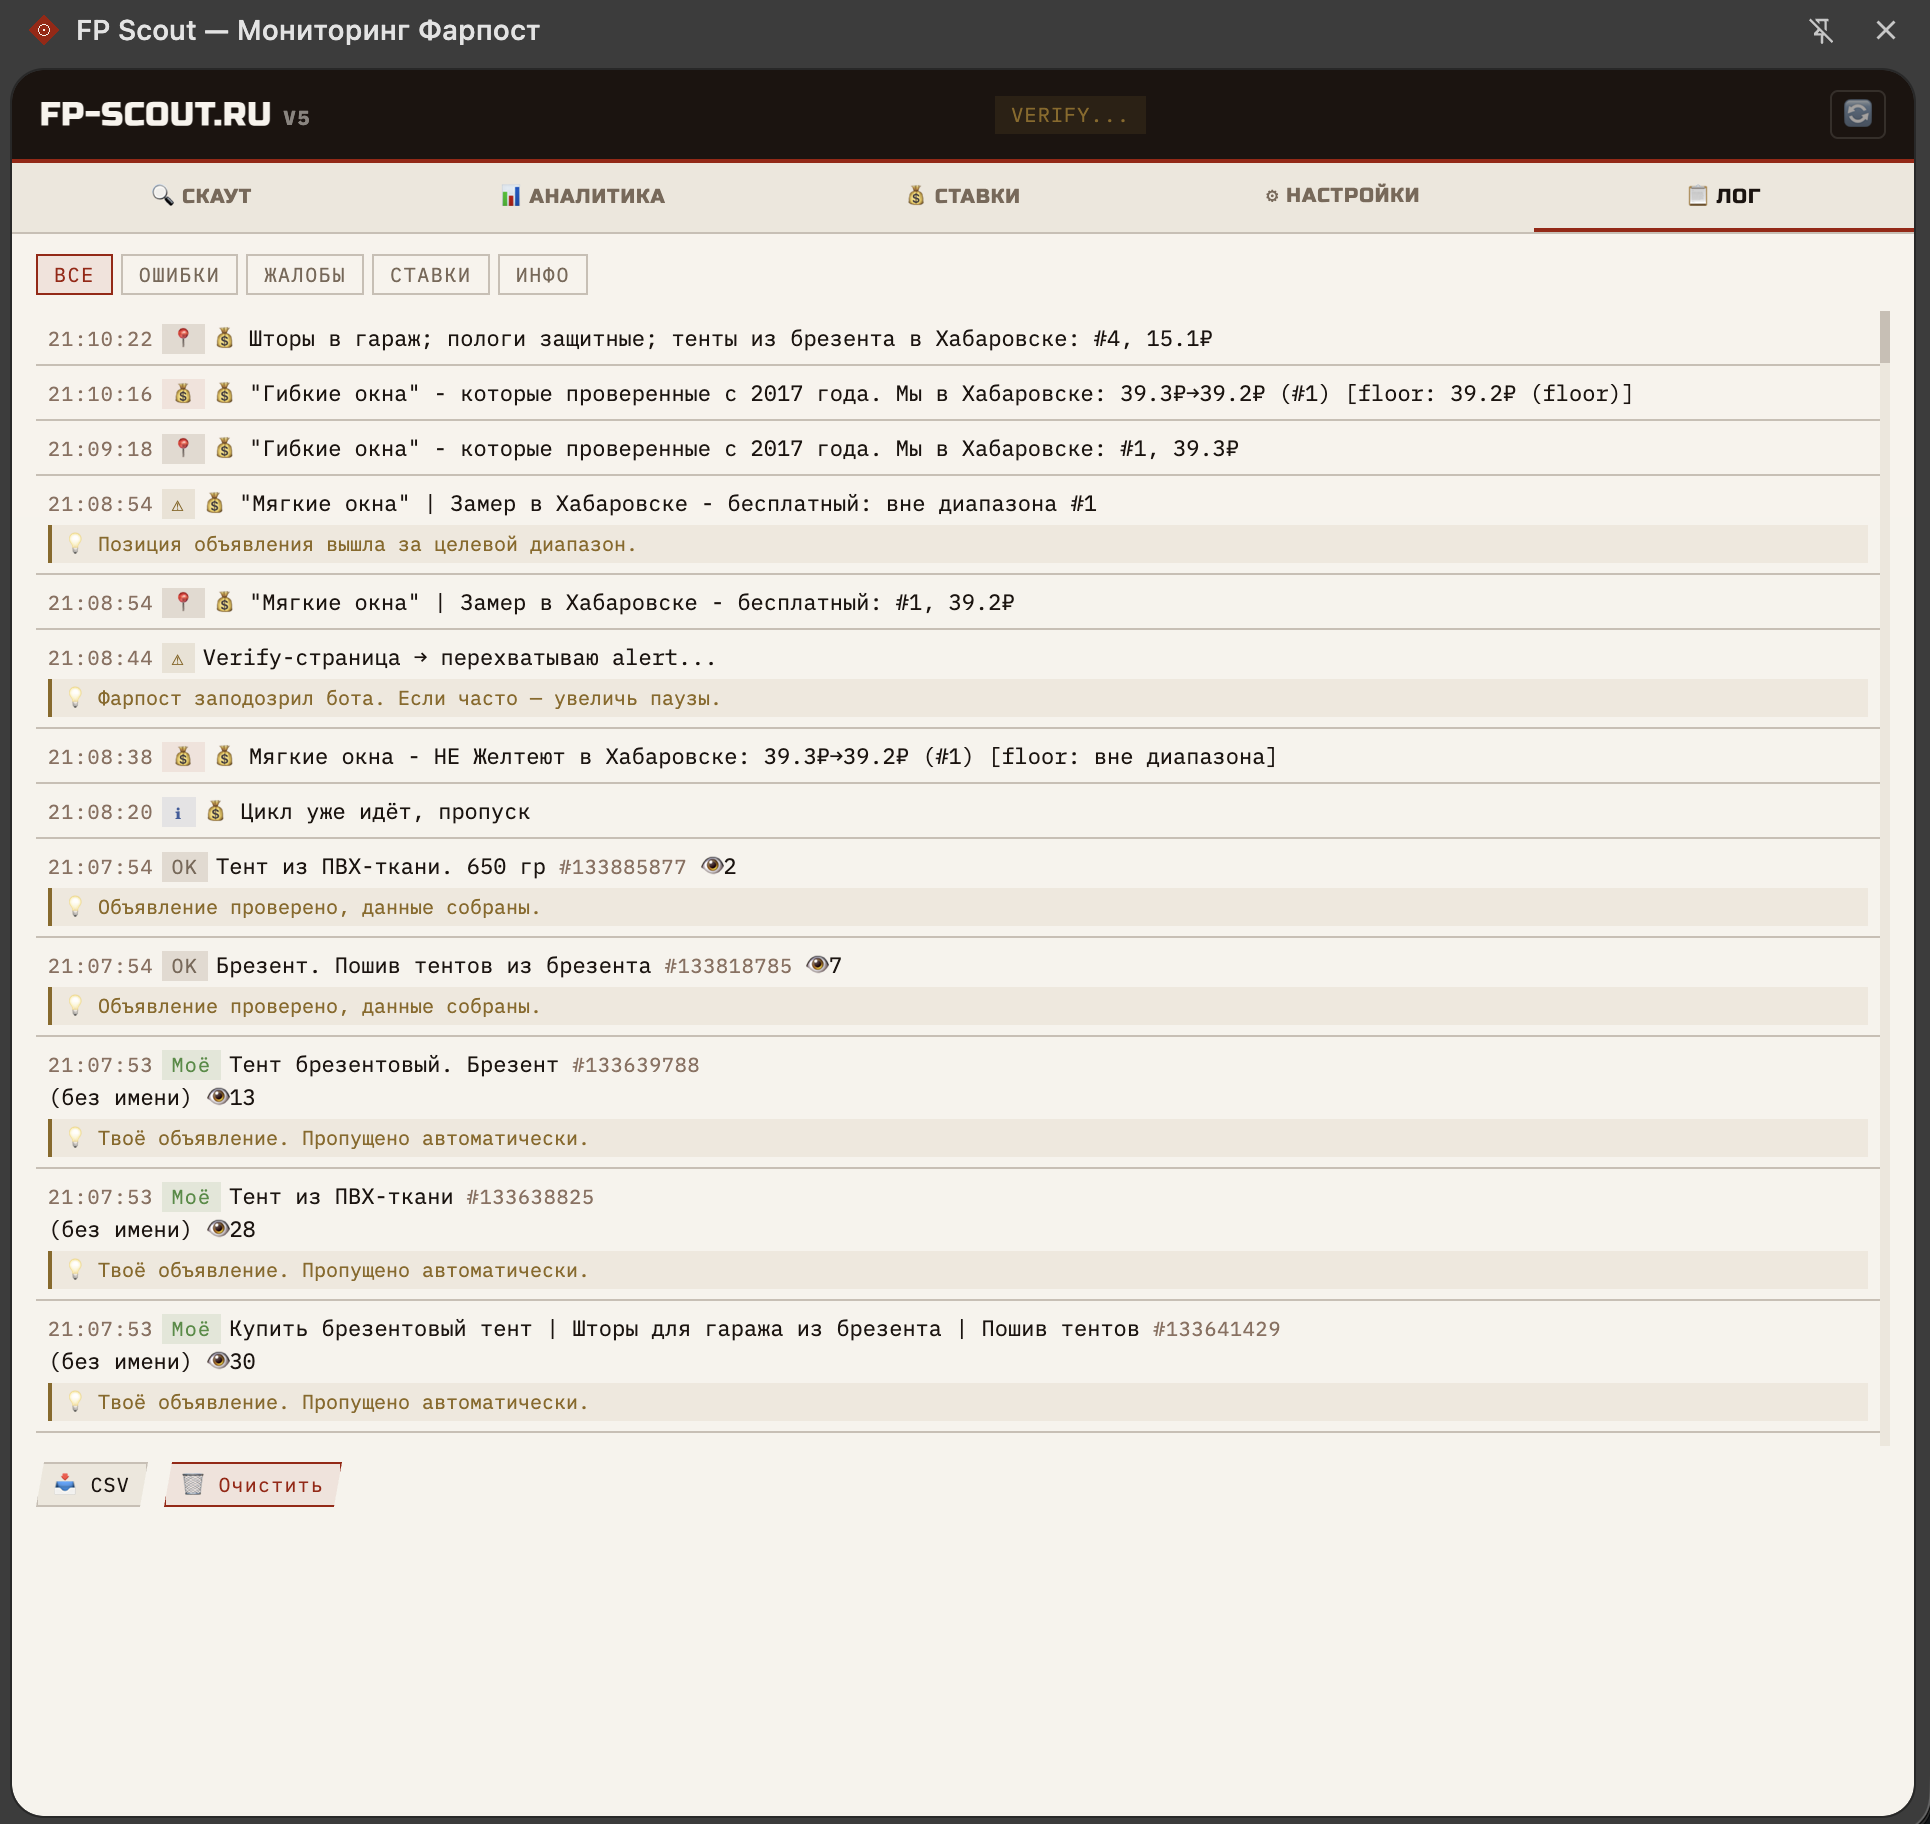Click the 21:09:18 'Гибкие окна' entry text
This screenshot has width=1930, height=1824.
tap(743, 449)
